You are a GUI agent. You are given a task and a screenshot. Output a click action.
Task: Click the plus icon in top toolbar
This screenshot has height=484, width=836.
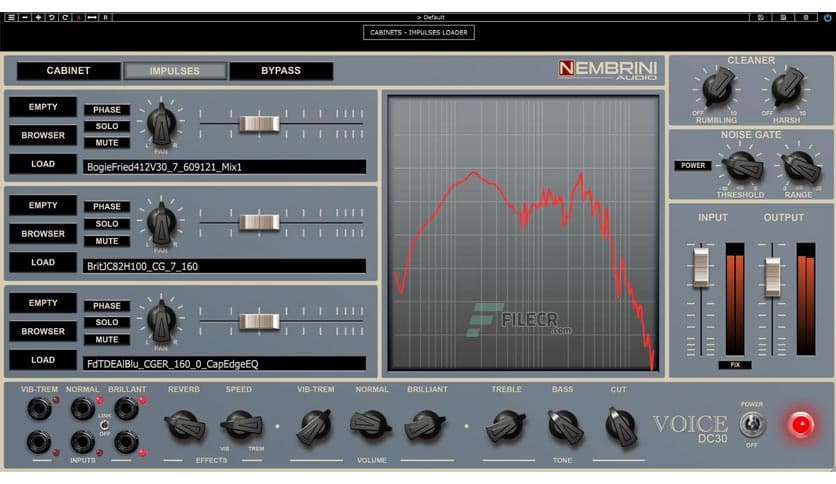click(38, 18)
